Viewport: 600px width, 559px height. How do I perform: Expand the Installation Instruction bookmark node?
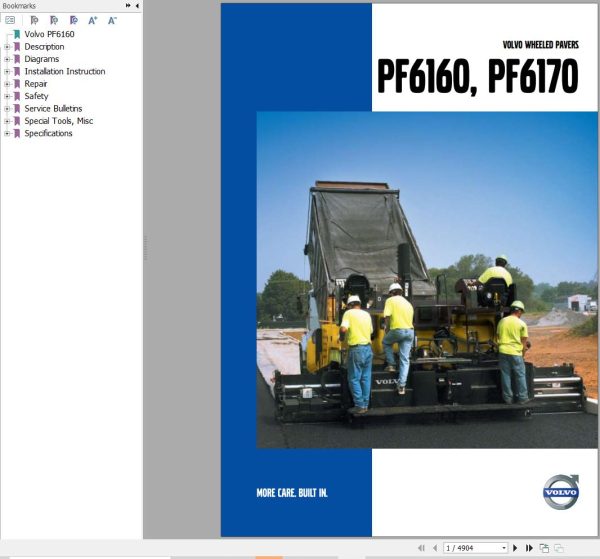click(x=7, y=72)
